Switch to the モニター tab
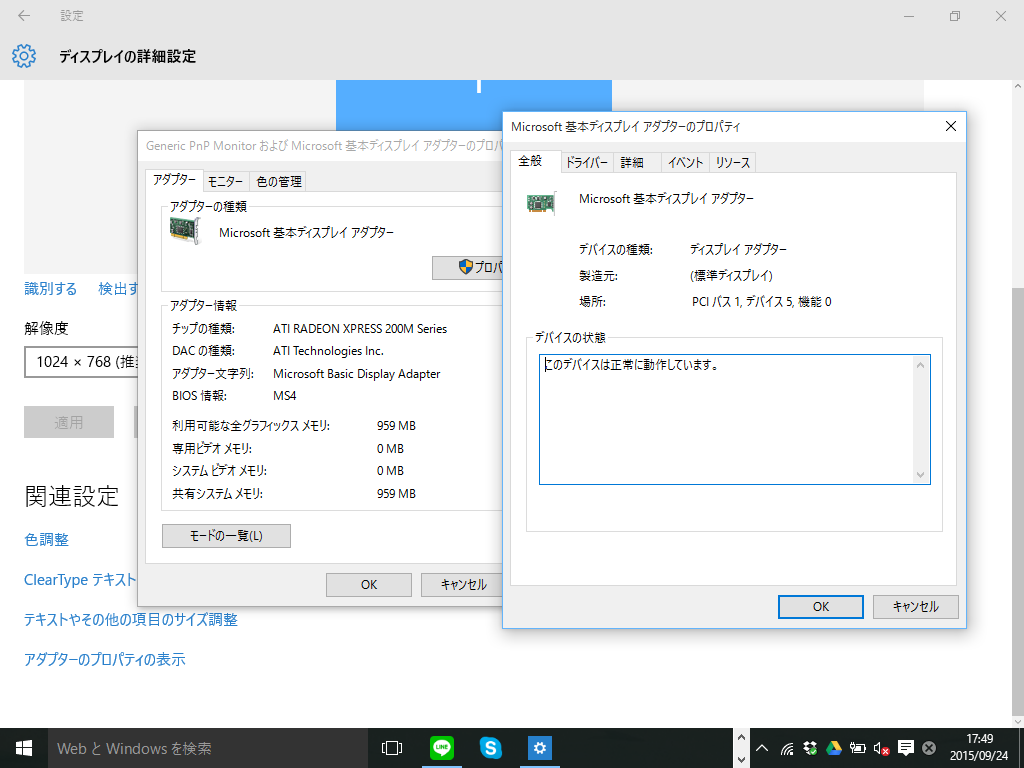This screenshot has width=1024, height=768. coord(225,182)
